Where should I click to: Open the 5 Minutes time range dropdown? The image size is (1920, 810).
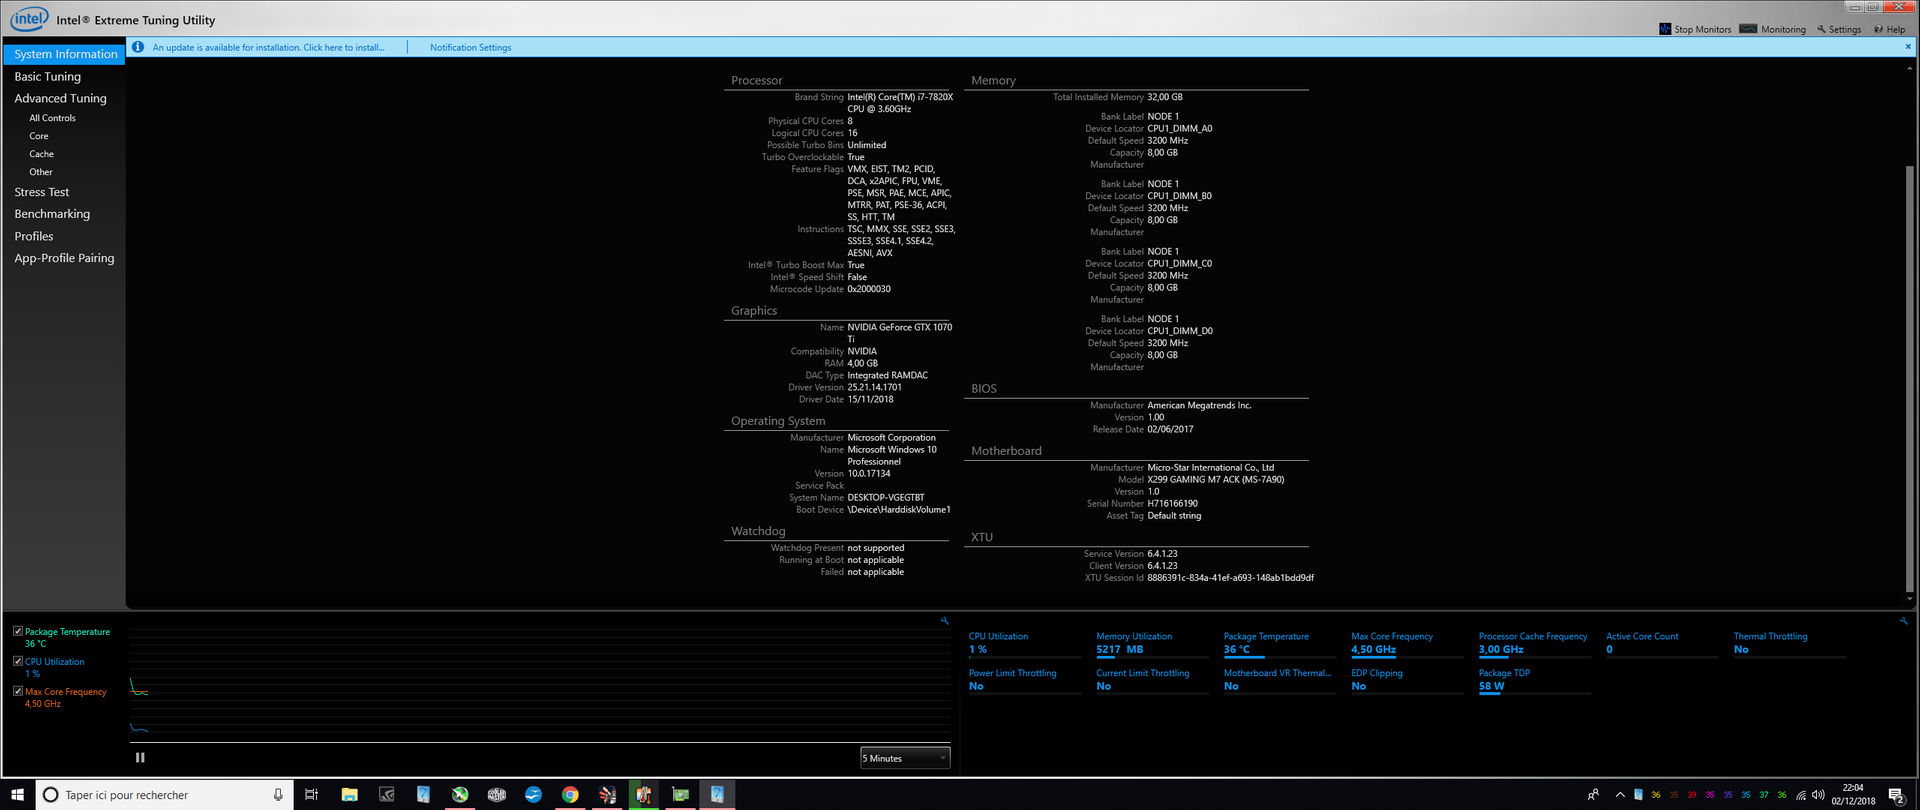905,758
